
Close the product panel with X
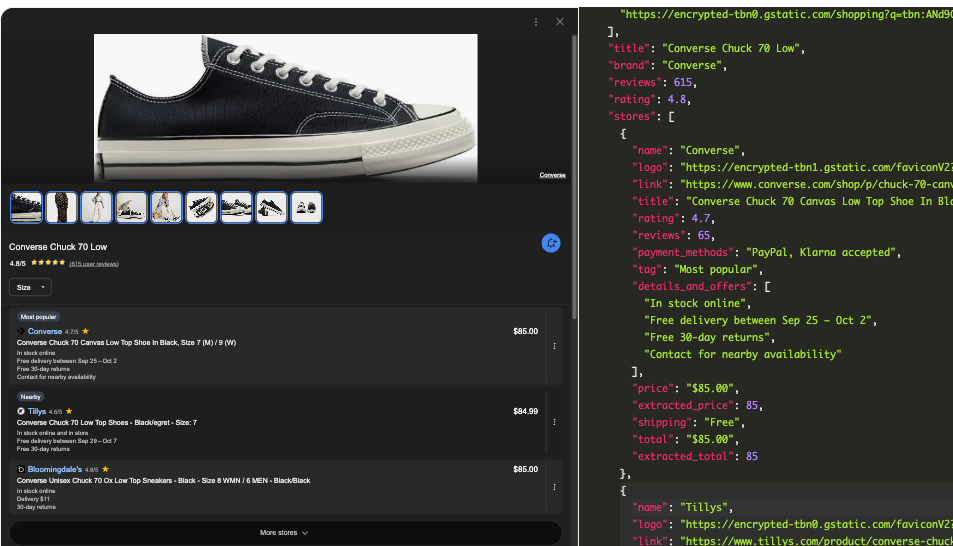(560, 22)
